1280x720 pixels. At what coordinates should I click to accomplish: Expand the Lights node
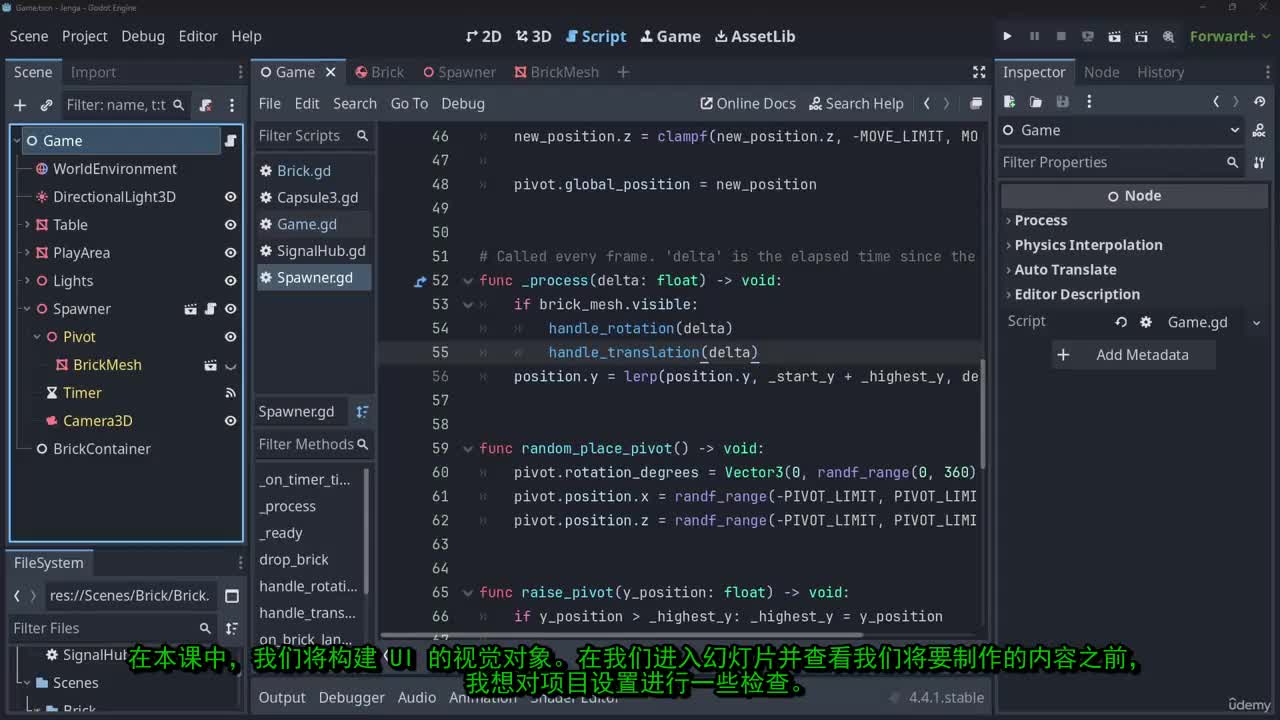click(x=27, y=281)
